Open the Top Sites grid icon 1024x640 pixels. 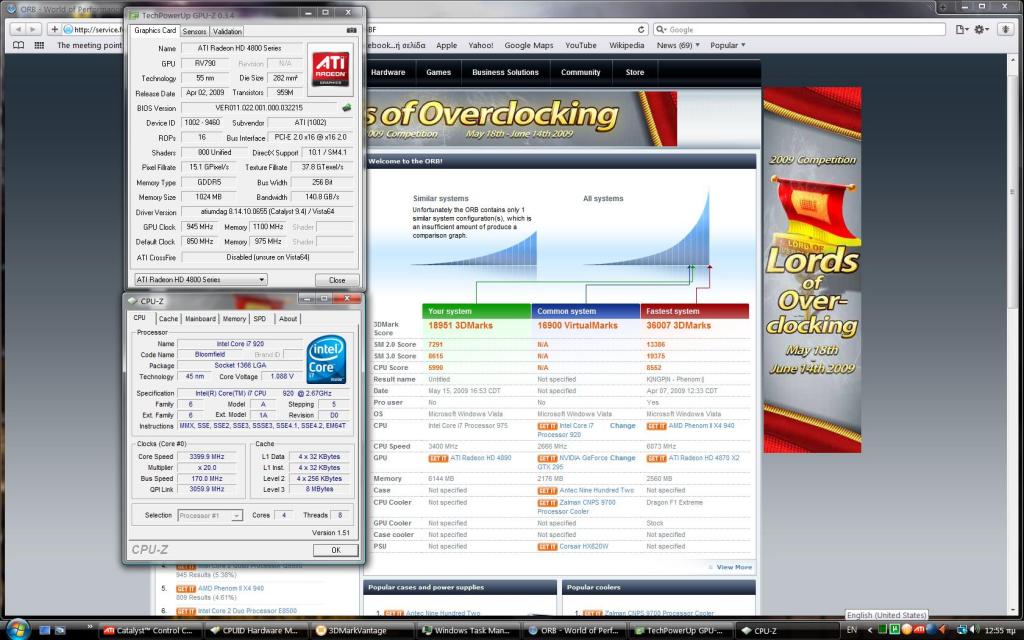[x=39, y=45]
